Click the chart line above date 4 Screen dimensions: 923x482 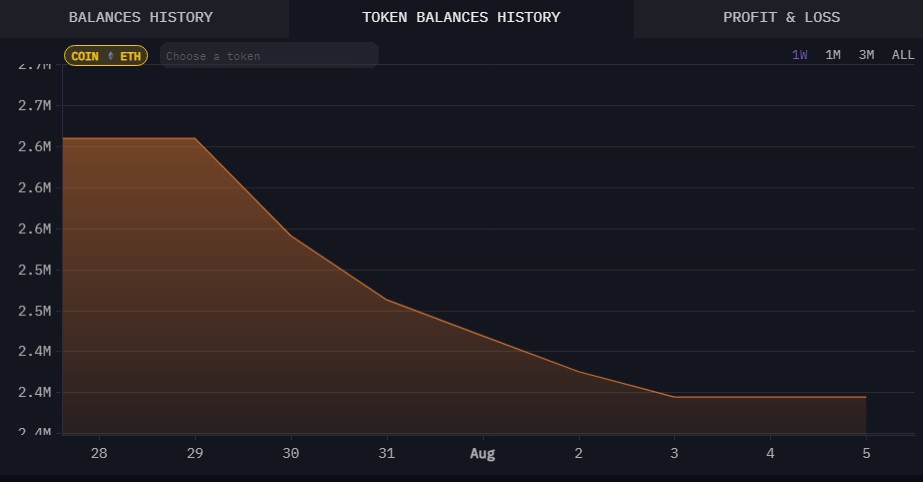(770, 397)
